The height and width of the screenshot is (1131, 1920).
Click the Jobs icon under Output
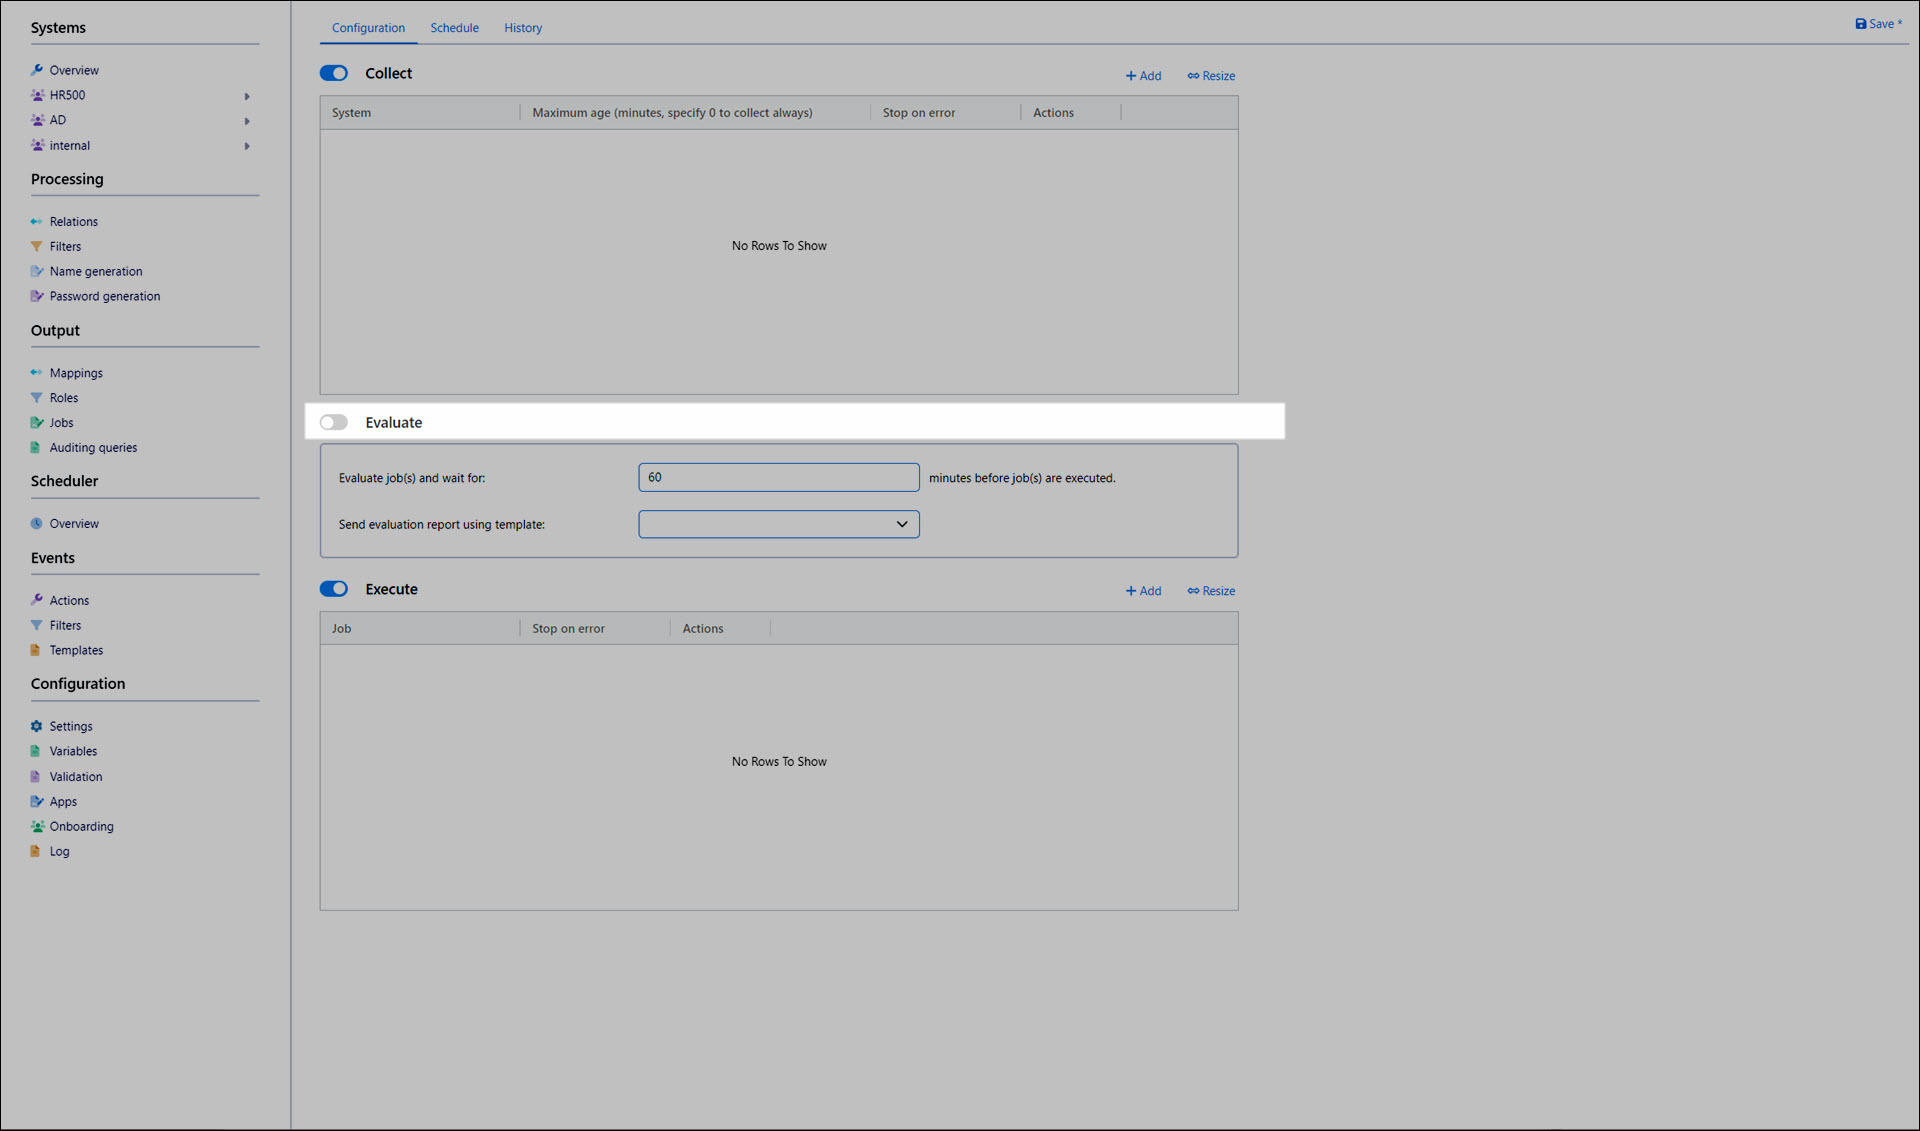37,422
